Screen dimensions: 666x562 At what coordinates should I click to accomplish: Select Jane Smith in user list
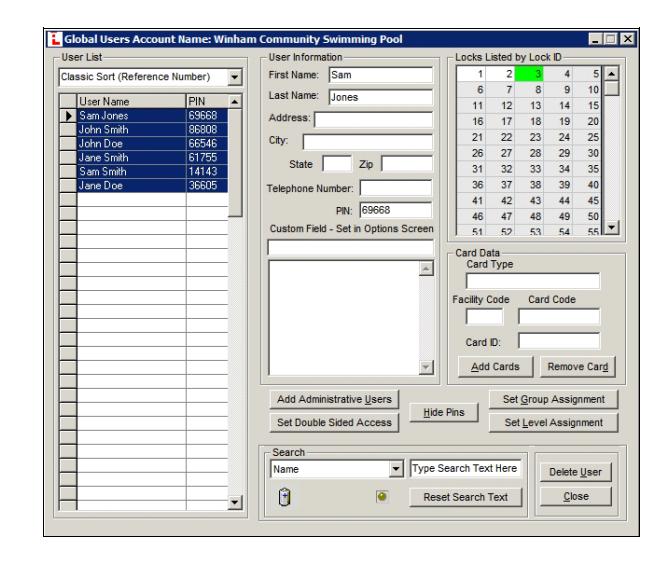pyautogui.click(x=131, y=158)
